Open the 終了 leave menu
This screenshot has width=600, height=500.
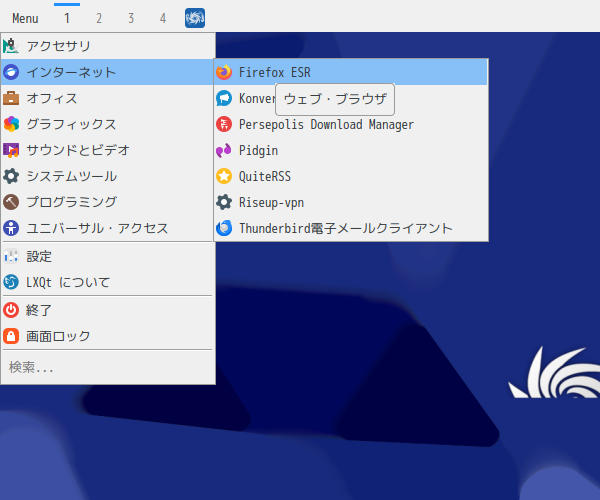coord(107,310)
